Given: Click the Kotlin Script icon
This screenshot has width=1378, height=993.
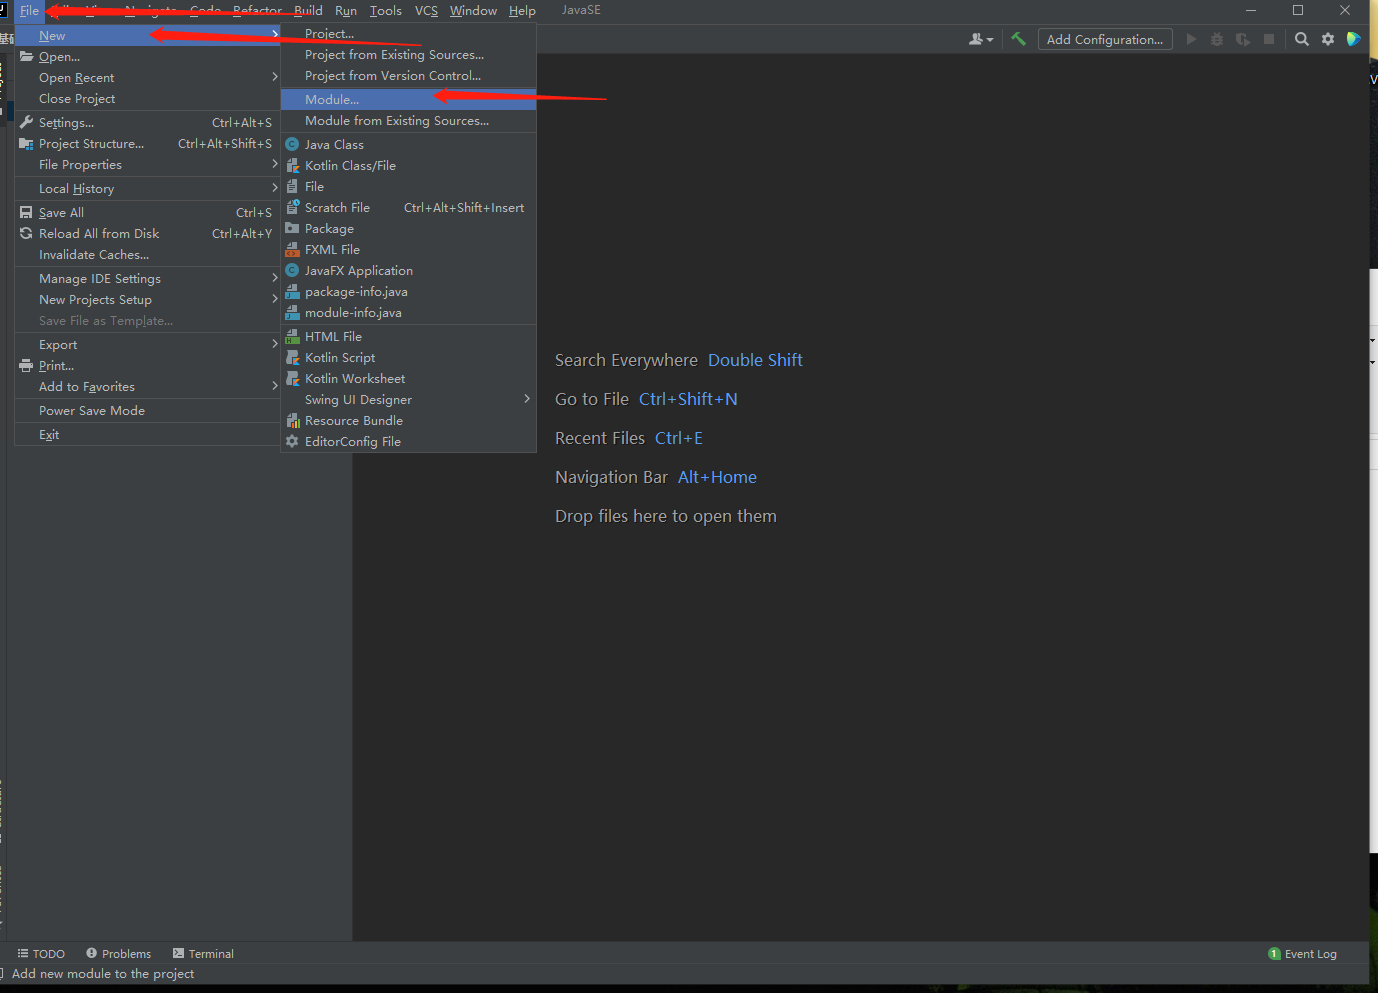Looking at the screenshot, I should 292,358.
